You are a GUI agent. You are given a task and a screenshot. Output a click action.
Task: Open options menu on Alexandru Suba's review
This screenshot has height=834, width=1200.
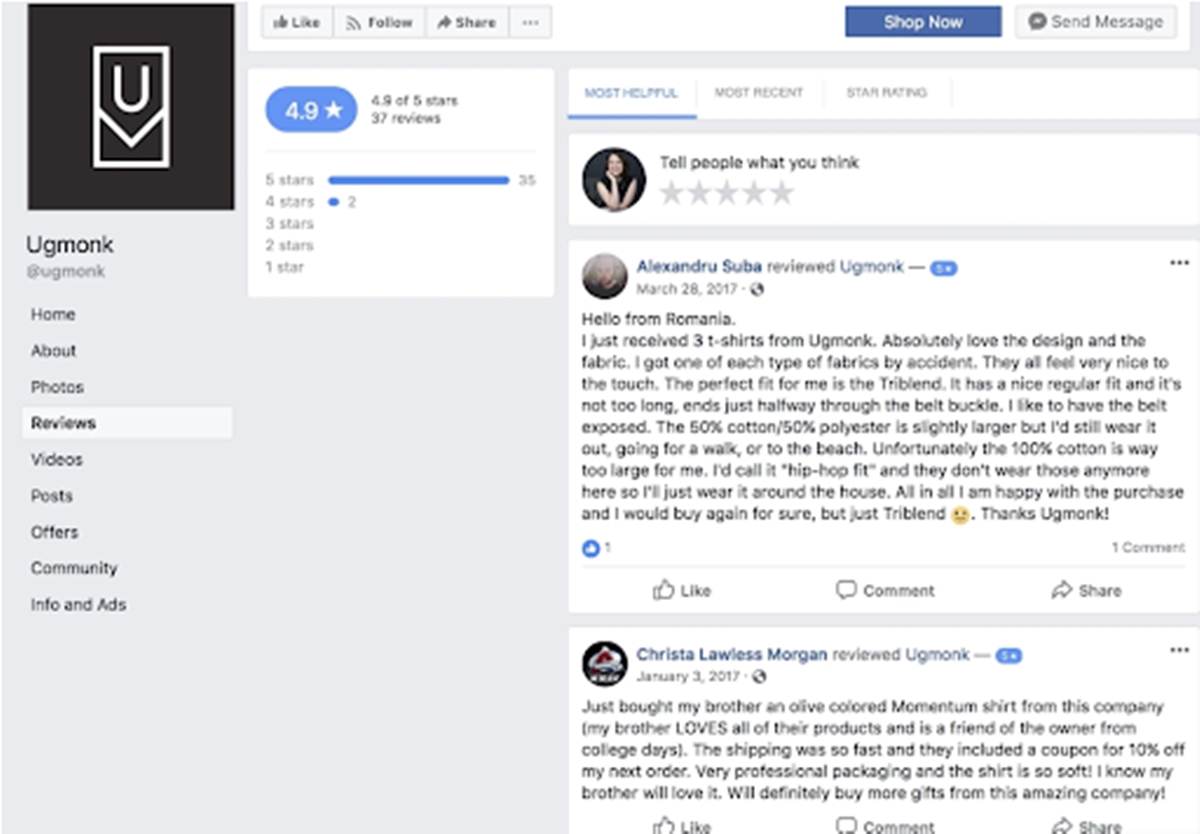[x=1179, y=263]
